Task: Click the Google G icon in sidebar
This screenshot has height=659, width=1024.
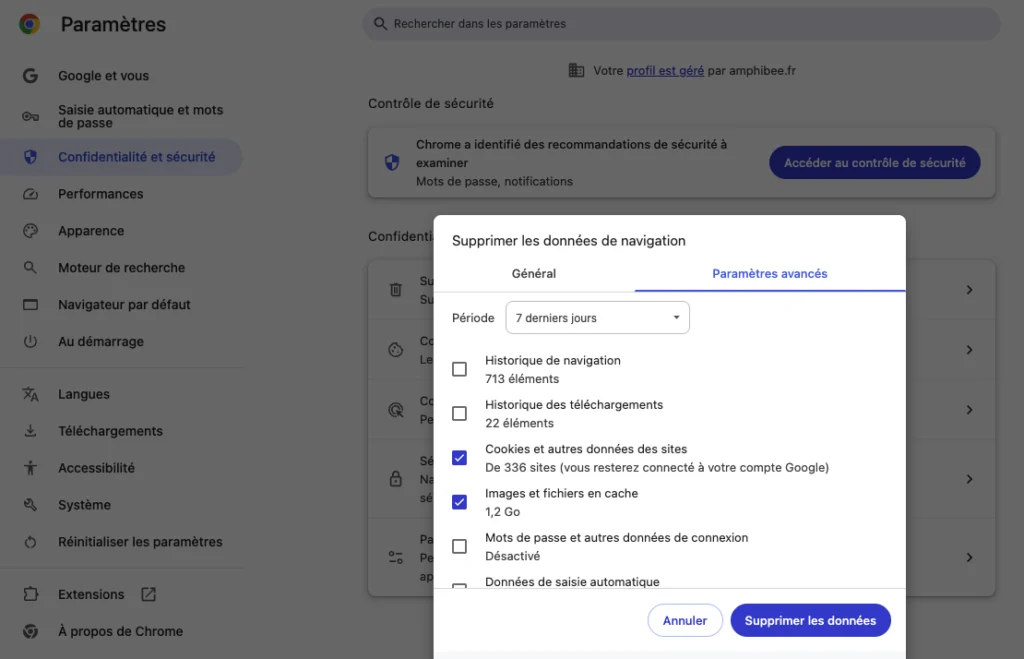Action: click(x=30, y=76)
